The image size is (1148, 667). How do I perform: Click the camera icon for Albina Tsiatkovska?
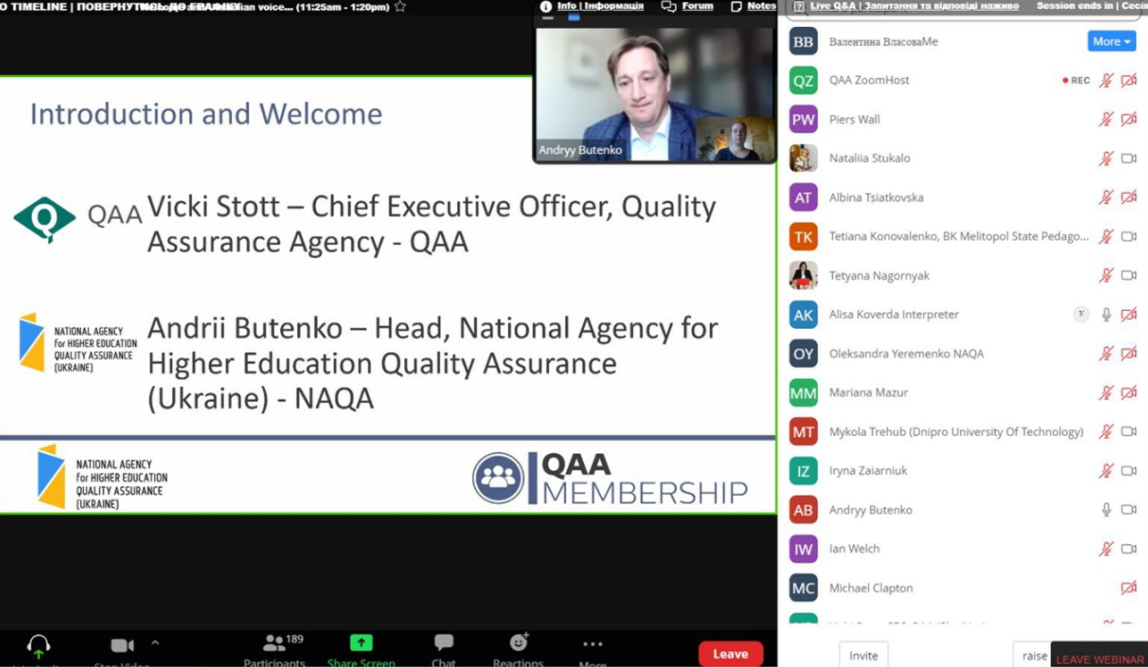1129,198
